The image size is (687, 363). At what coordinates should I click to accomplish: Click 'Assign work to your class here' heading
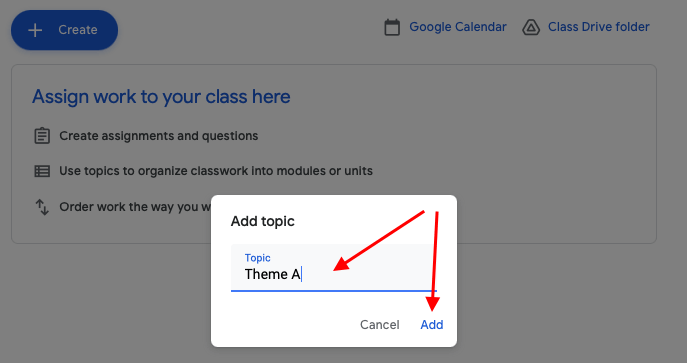point(161,97)
